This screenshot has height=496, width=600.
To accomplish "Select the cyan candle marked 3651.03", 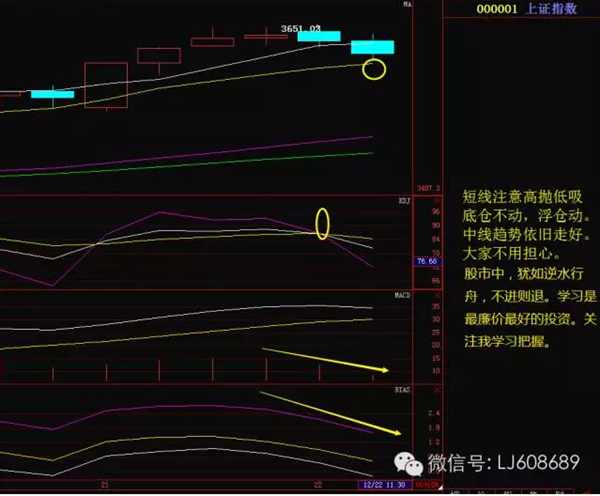I will [319, 36].
